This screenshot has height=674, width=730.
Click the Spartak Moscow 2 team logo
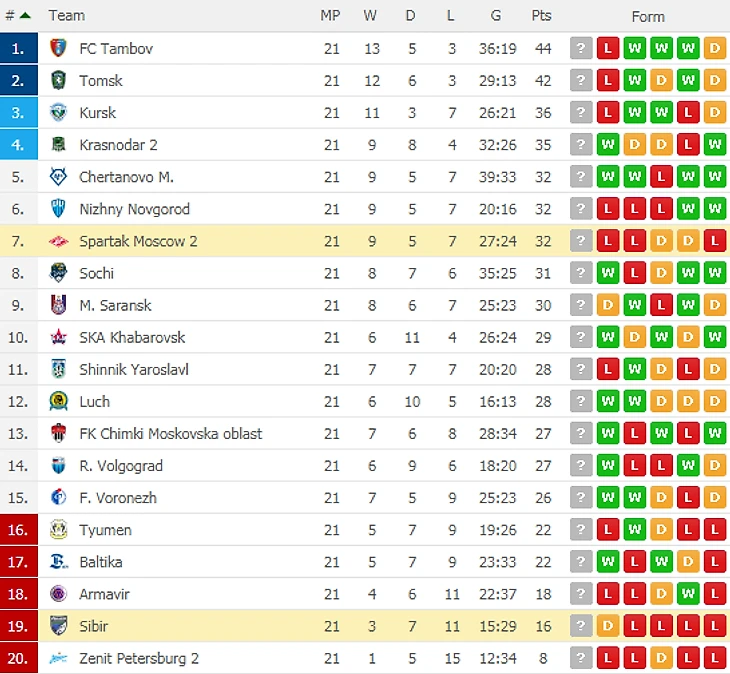click(58, 241)
